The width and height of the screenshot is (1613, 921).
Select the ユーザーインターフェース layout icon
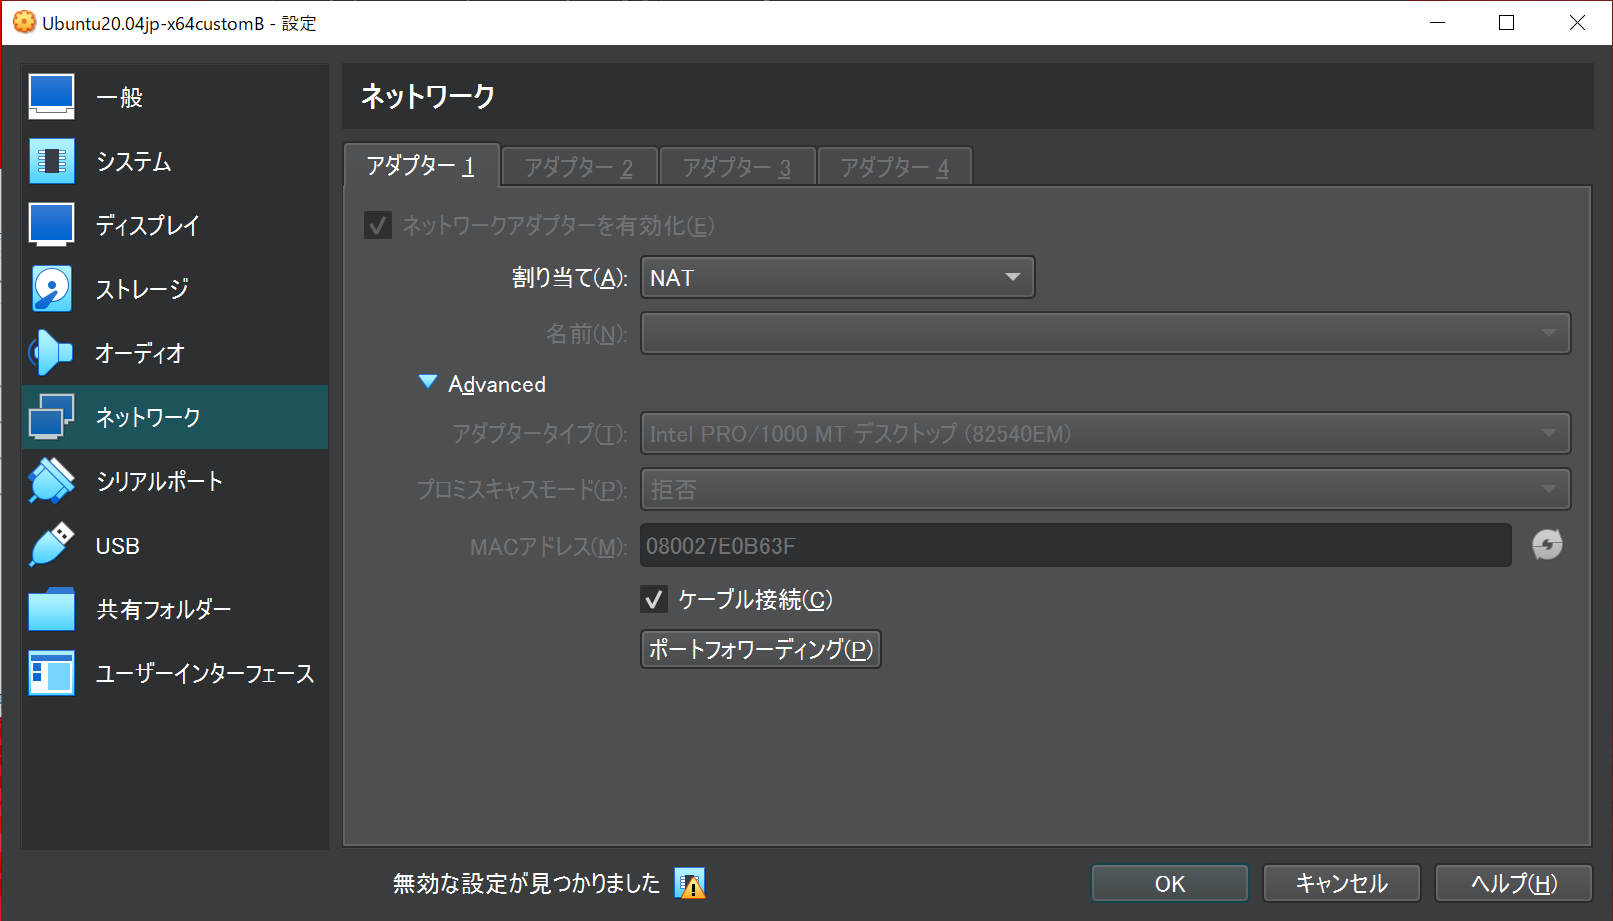(51, 673)
